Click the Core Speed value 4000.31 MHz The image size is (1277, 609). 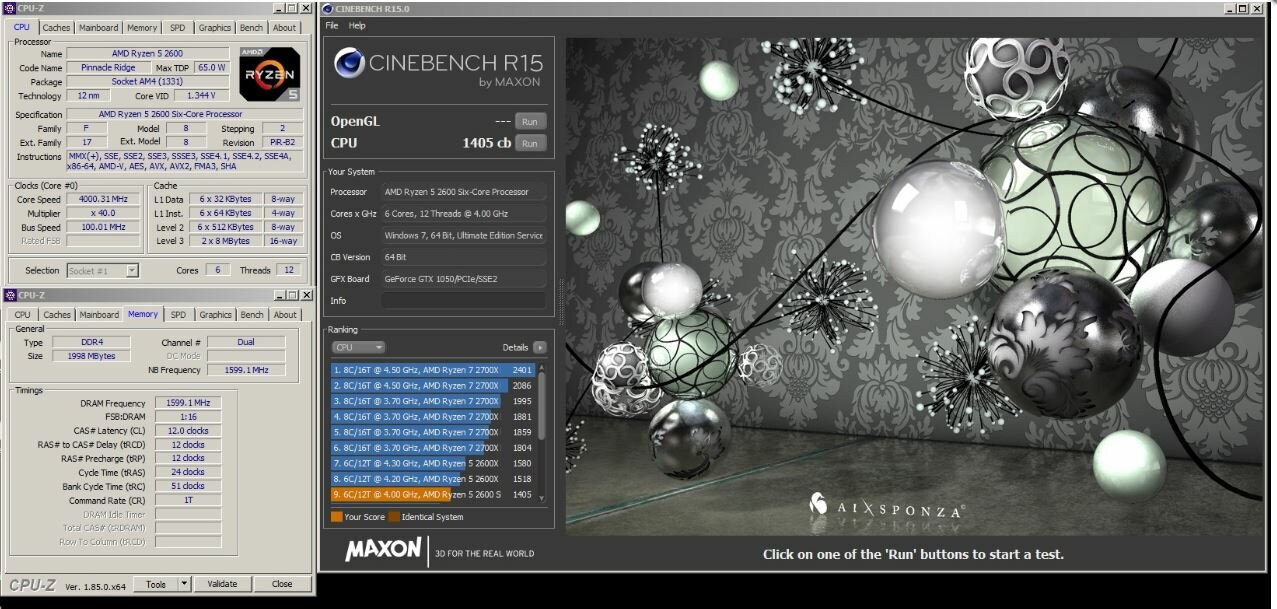point(103,199)
